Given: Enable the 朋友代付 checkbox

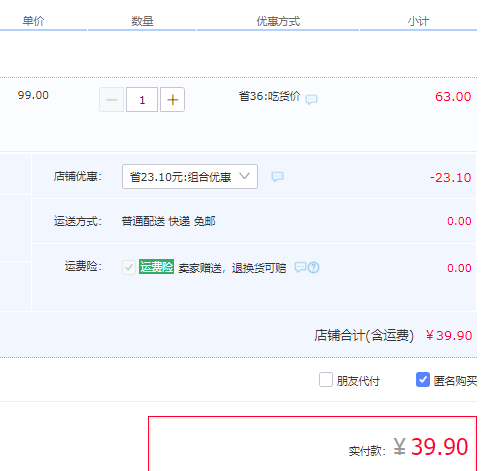Looking at the screenshot, I should click(x=326, y=380).
